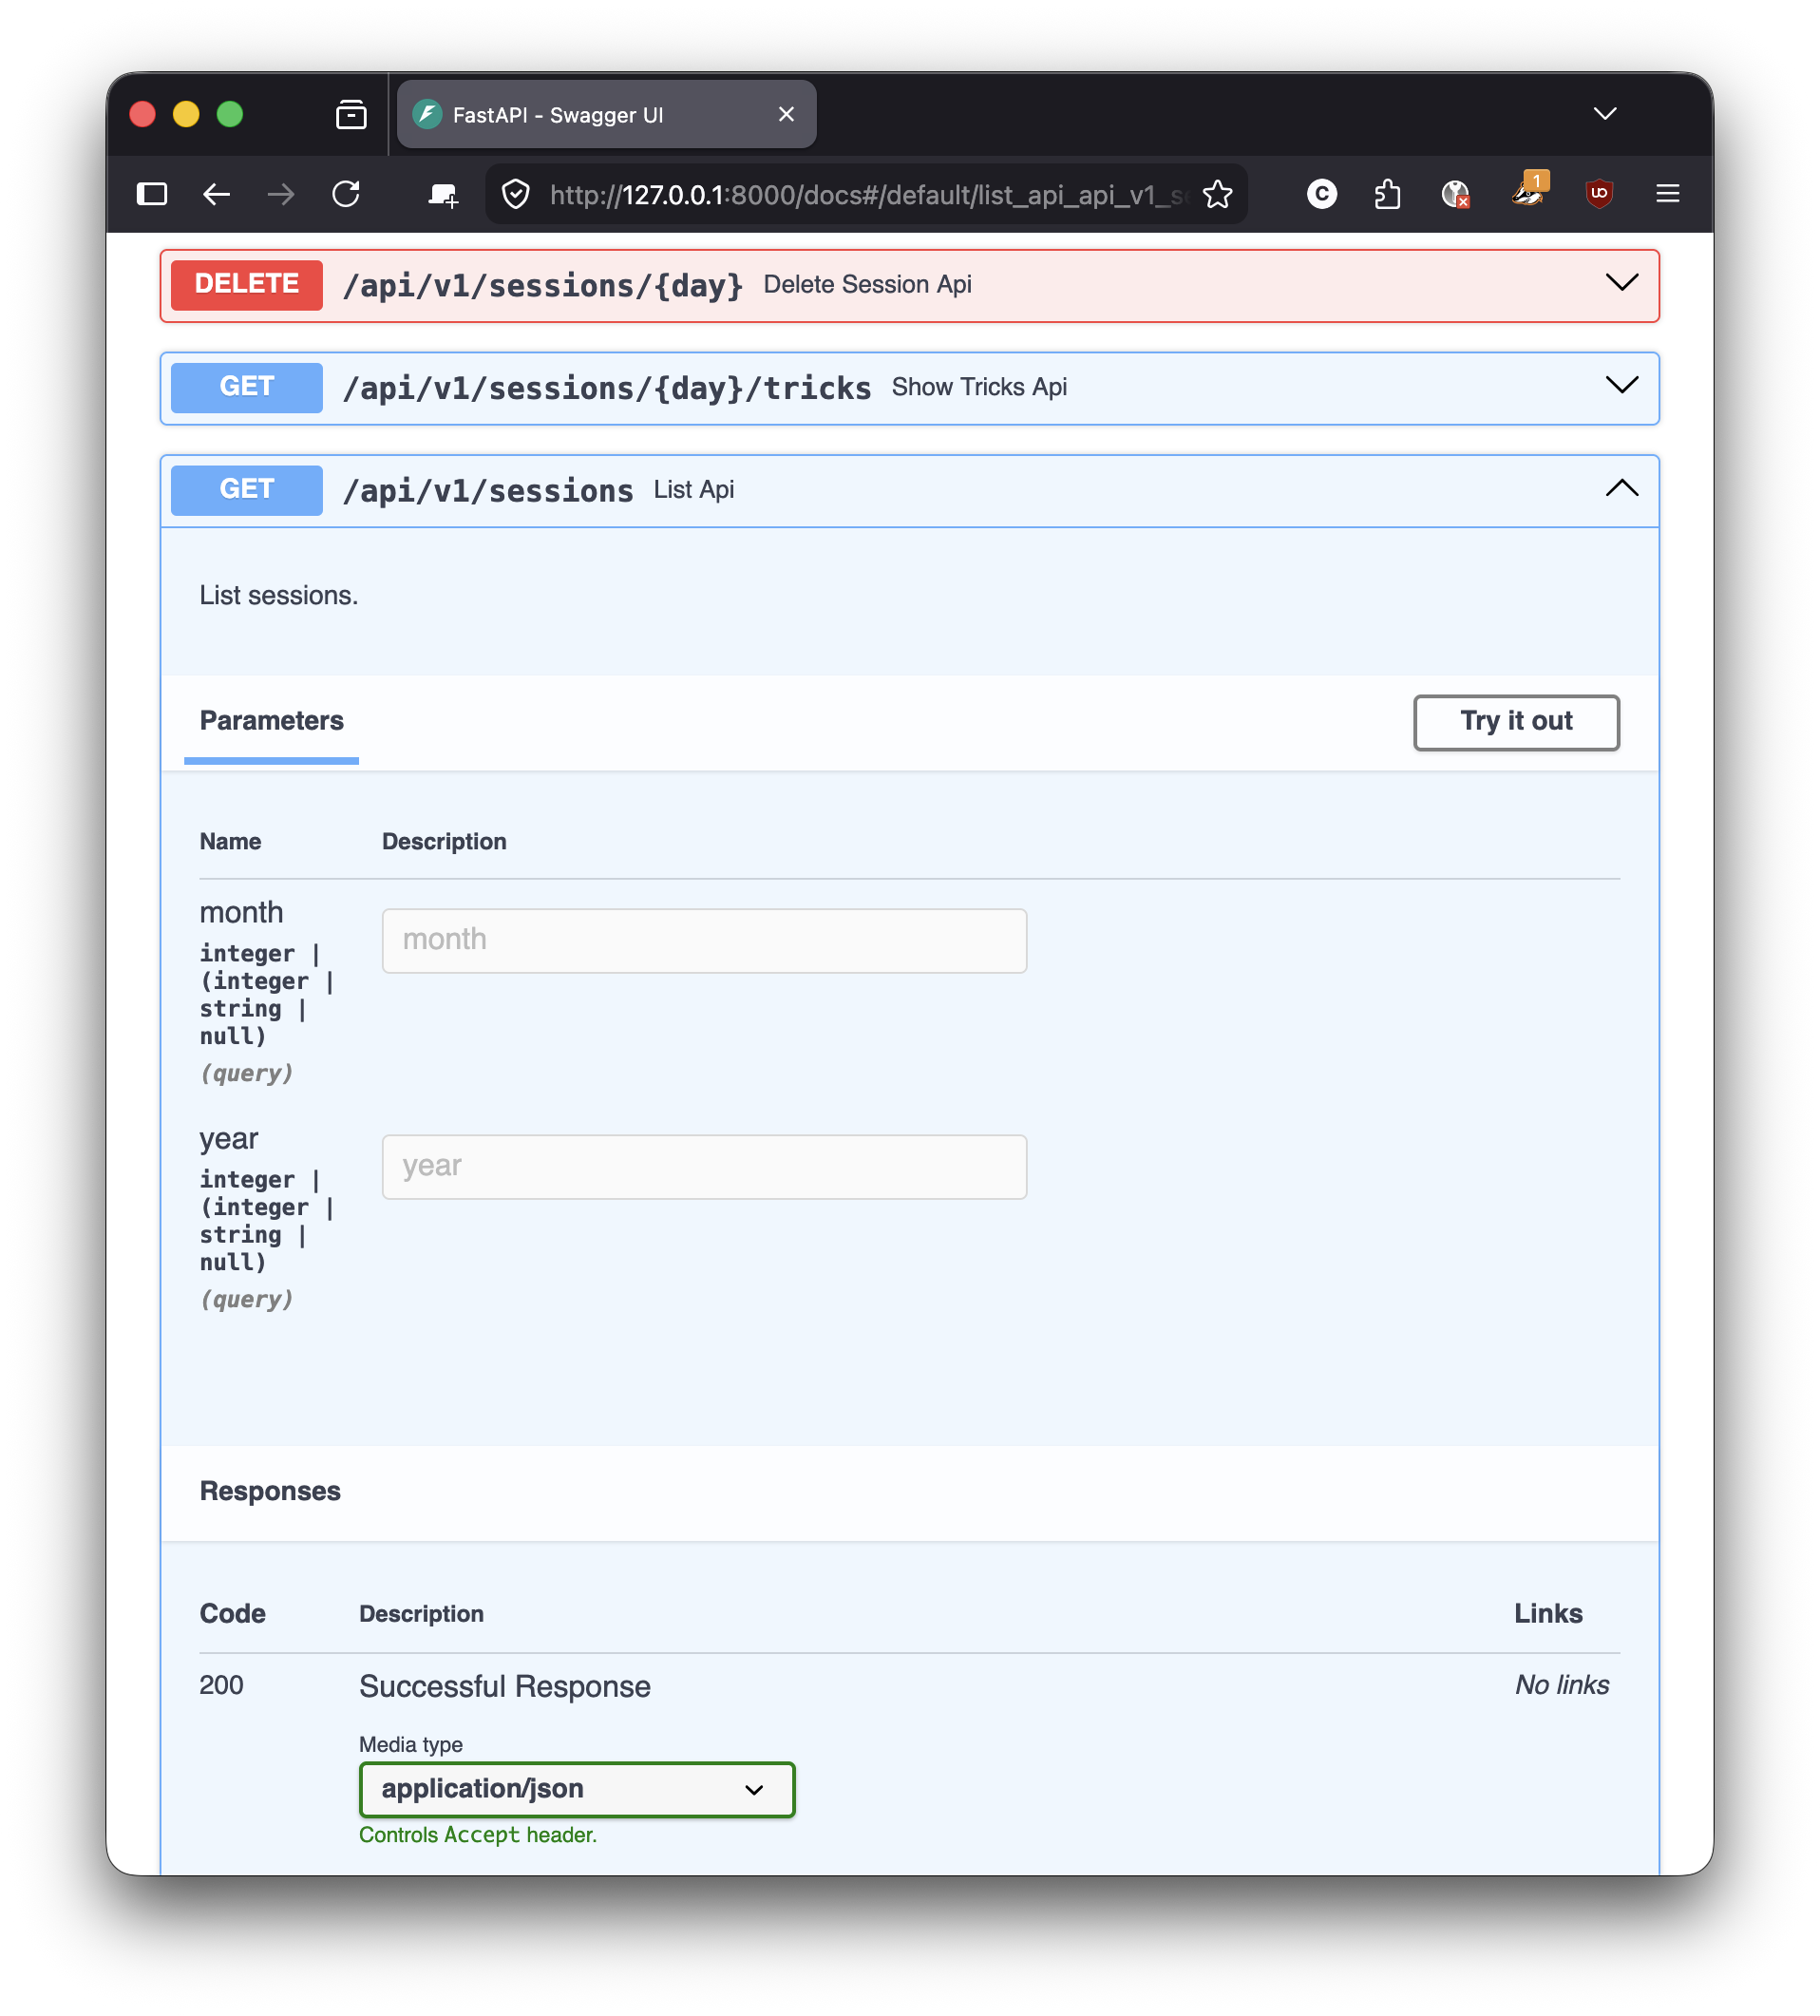1820x2016 pixels.
Task: Click the 'Delete Session Api' summary text
Action: (x=867, y=285)
